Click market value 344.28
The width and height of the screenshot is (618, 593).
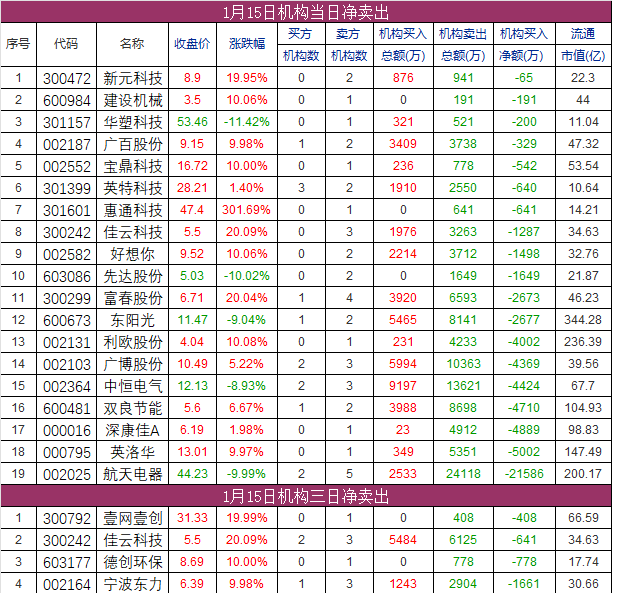pyautogui.click(x=583, y=320)
